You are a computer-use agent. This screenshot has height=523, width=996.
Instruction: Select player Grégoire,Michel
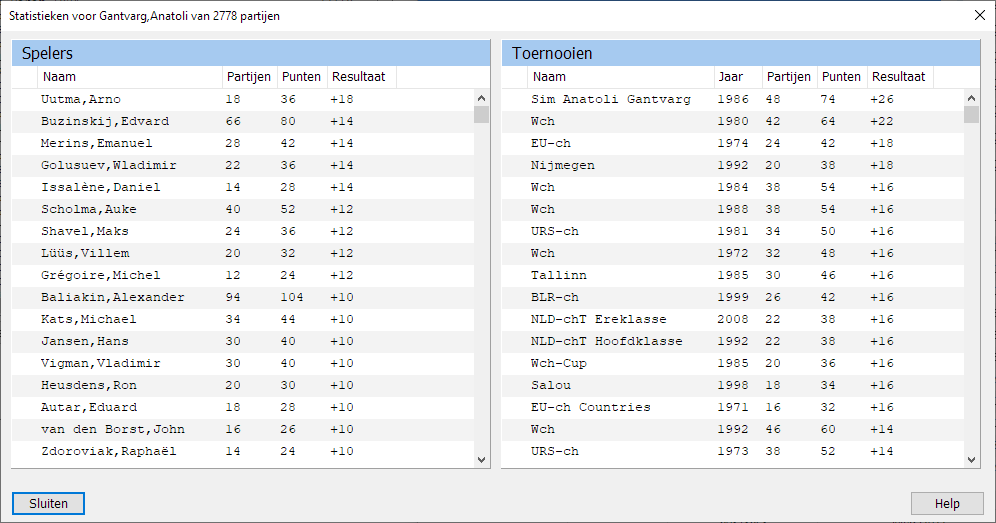coord(243,275)
